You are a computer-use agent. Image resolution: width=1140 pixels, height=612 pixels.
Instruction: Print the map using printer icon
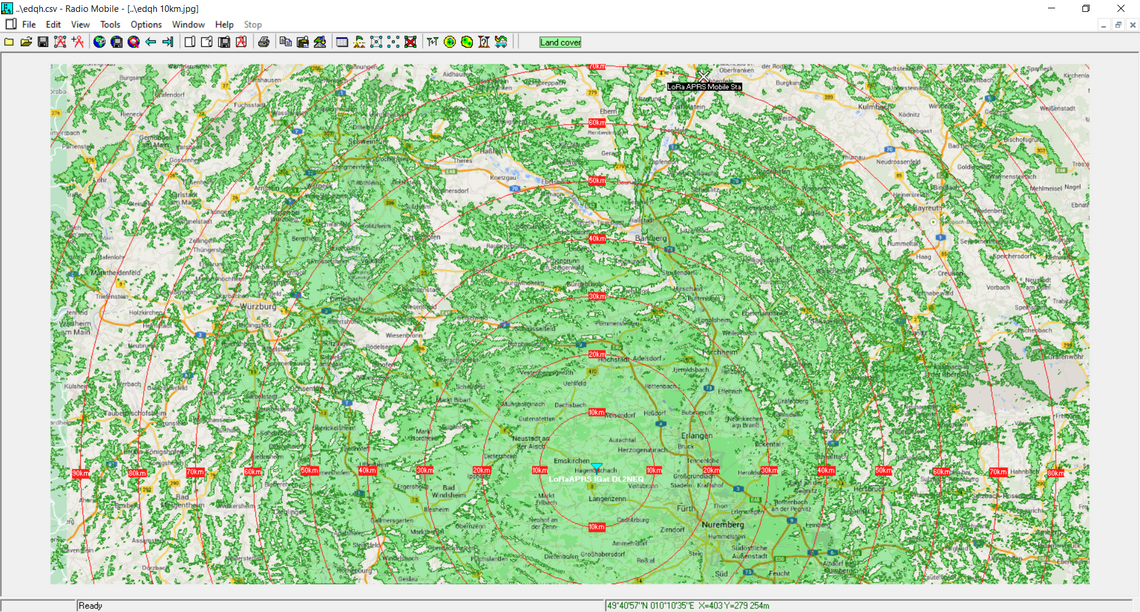[263, 42]
